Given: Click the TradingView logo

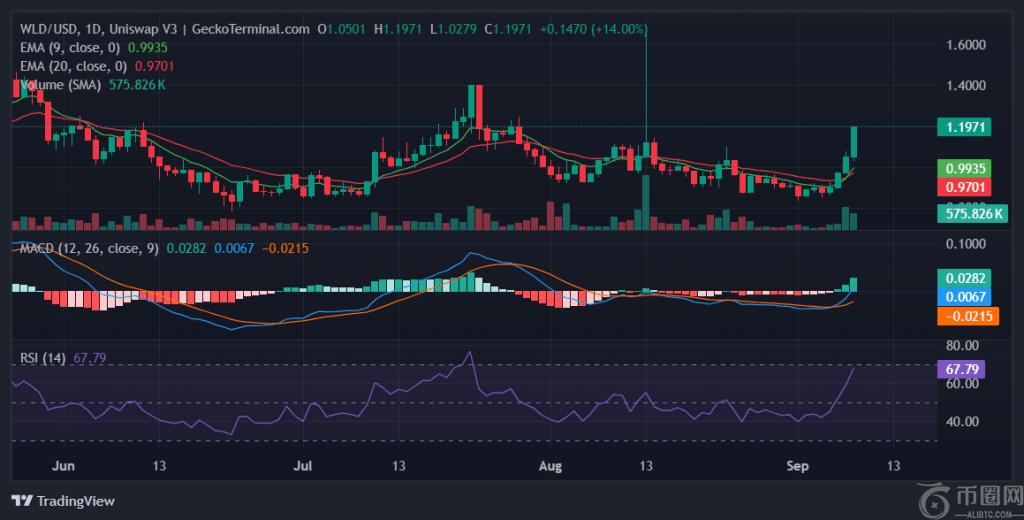Looking at the screenshot, I should (62, 500).
